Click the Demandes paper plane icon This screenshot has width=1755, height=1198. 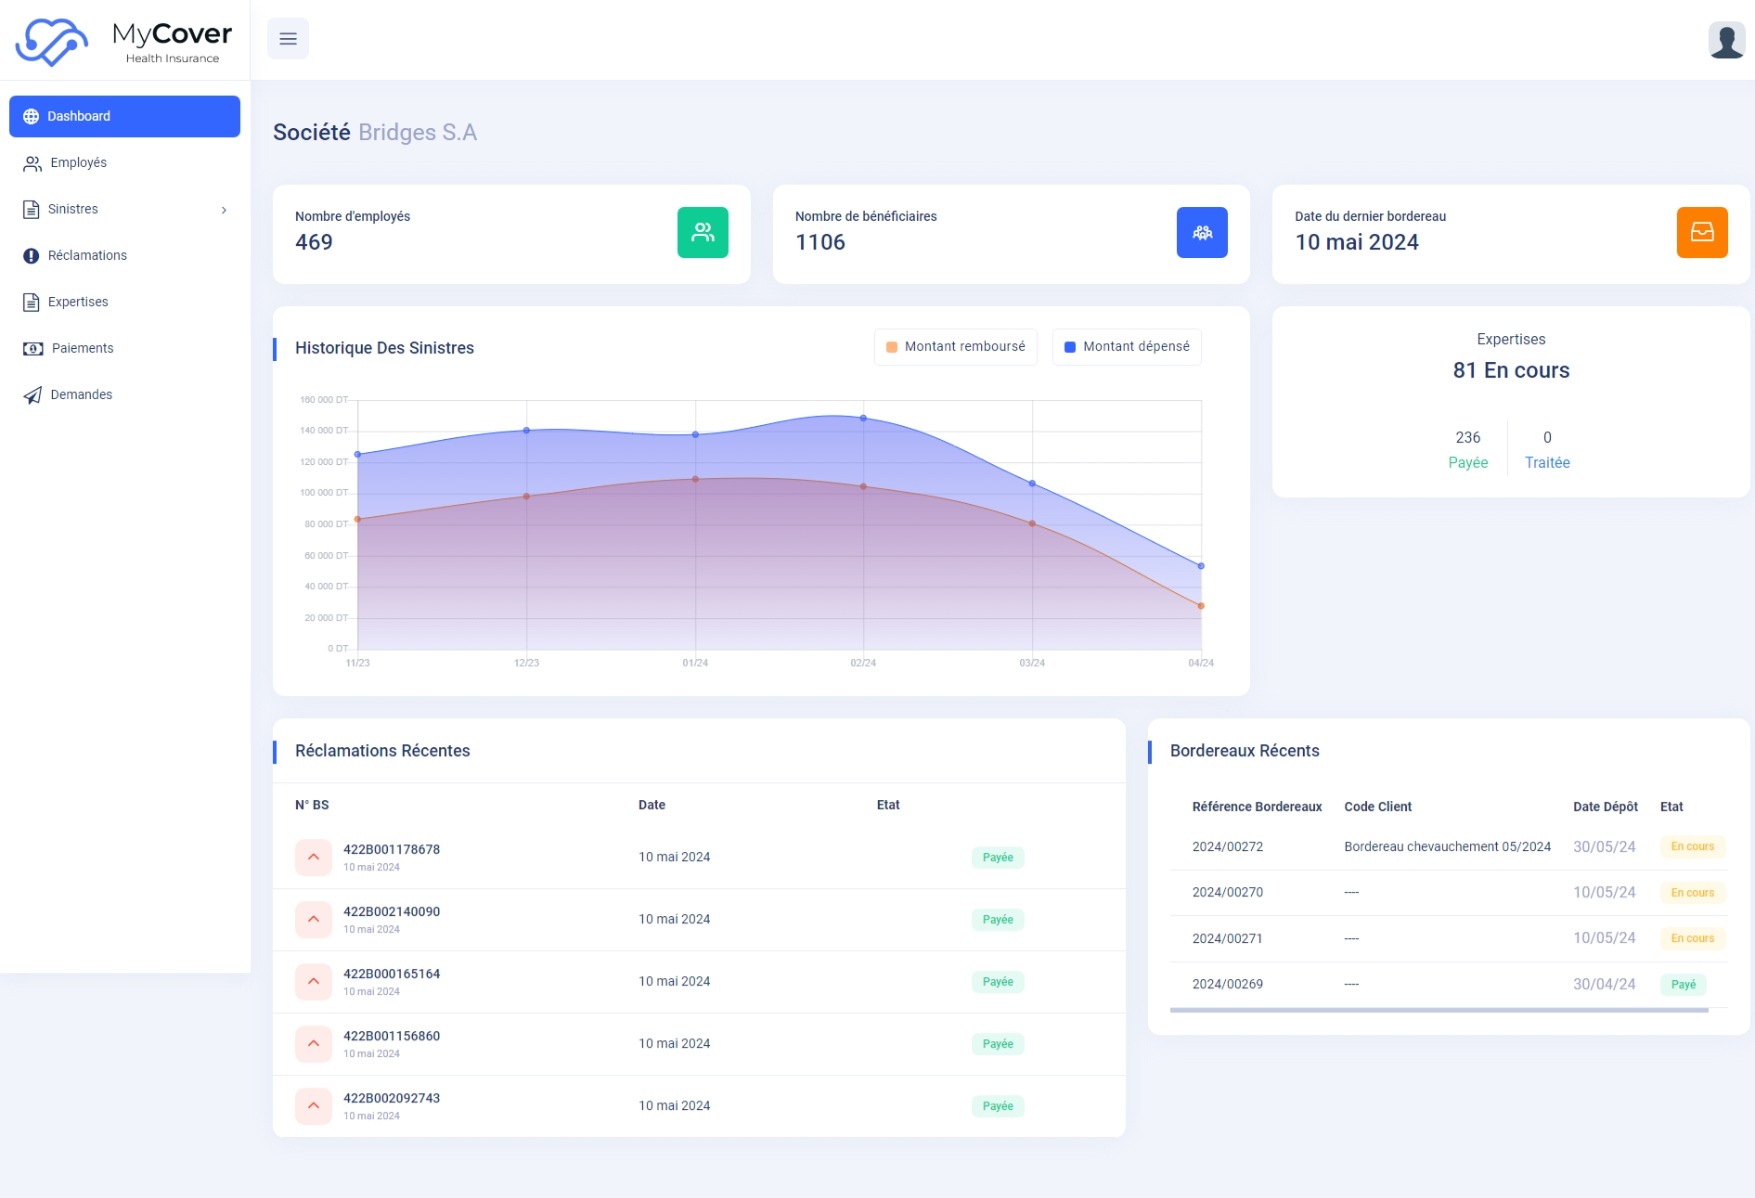(x=32, y=395)
